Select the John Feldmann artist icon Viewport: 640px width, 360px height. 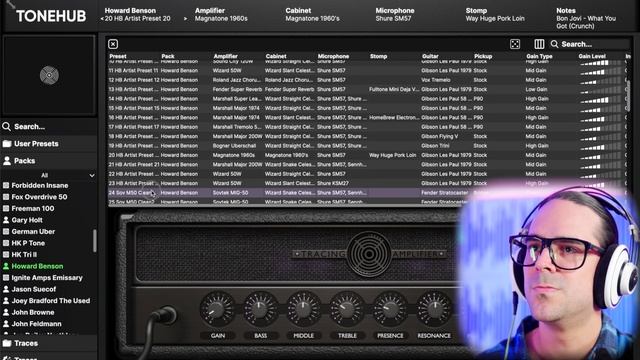(x=6, y=324)
